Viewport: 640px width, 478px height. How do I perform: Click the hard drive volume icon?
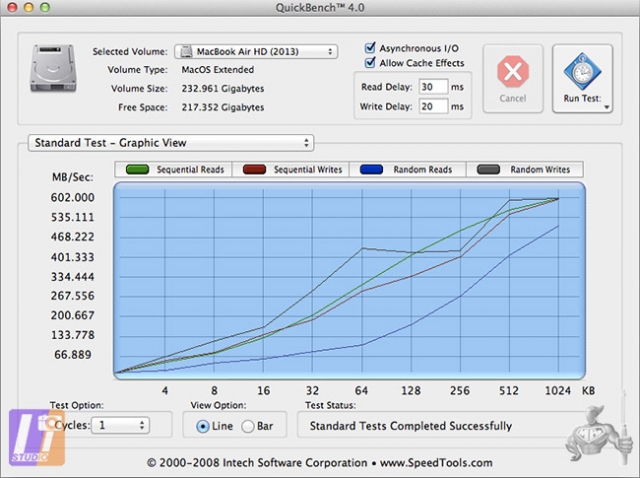point(53,68)
